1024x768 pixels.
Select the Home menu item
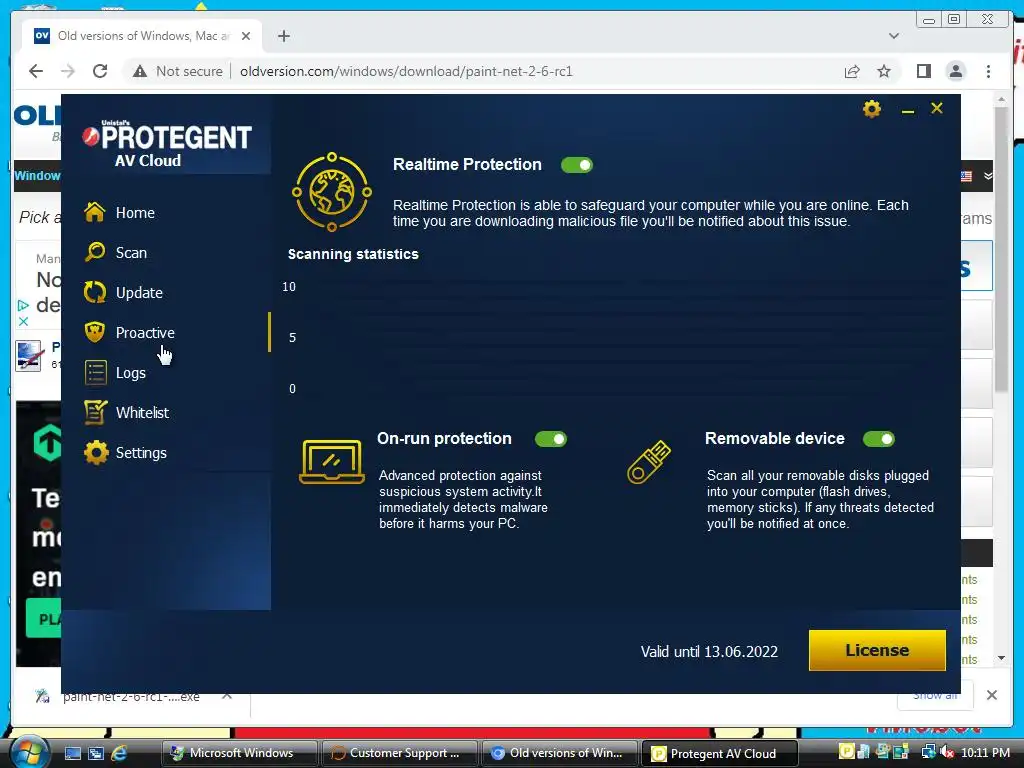point(135,213)
